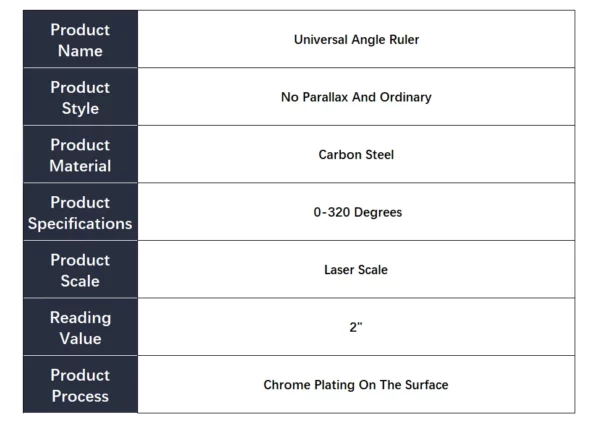
Task: Select the No Parallax And Ordinary value
Action: click(356, 97)
